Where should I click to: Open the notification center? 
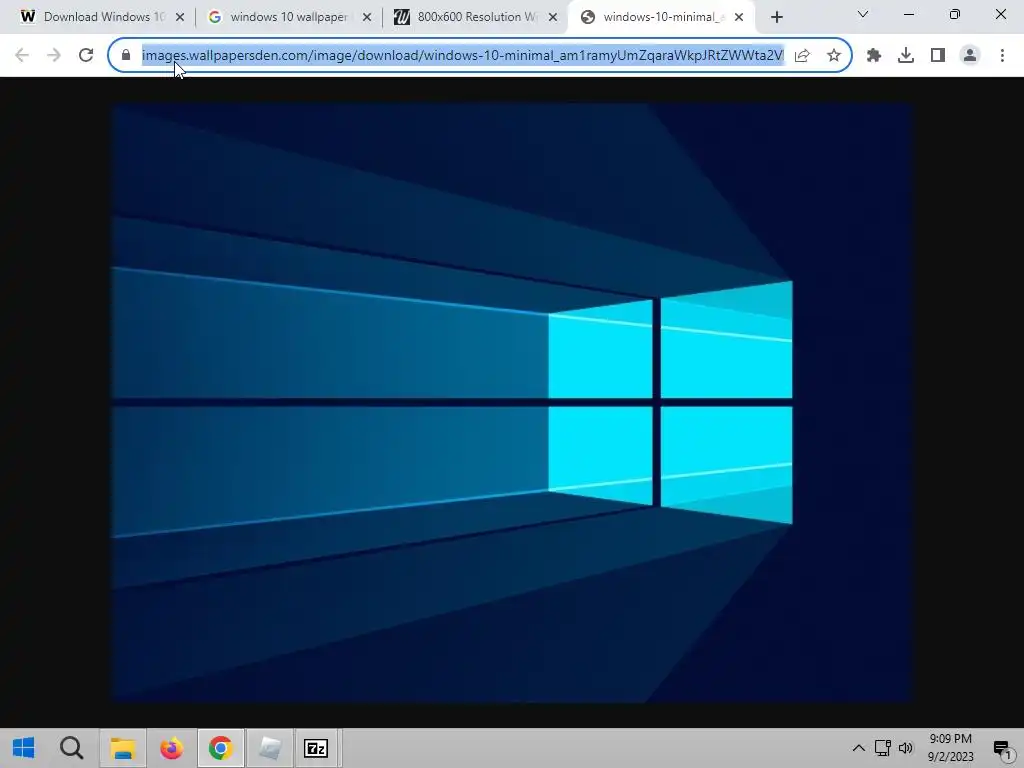point(1002,748)
